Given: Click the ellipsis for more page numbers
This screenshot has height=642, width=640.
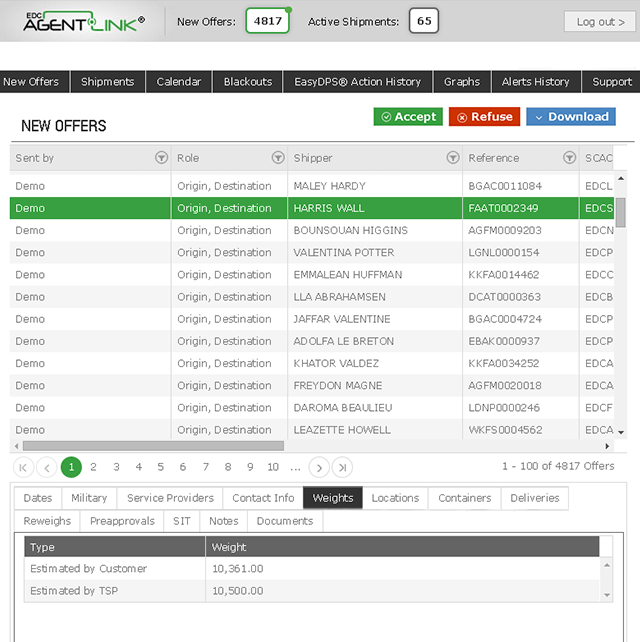Looking at the screenshot, I should [295, 467].
